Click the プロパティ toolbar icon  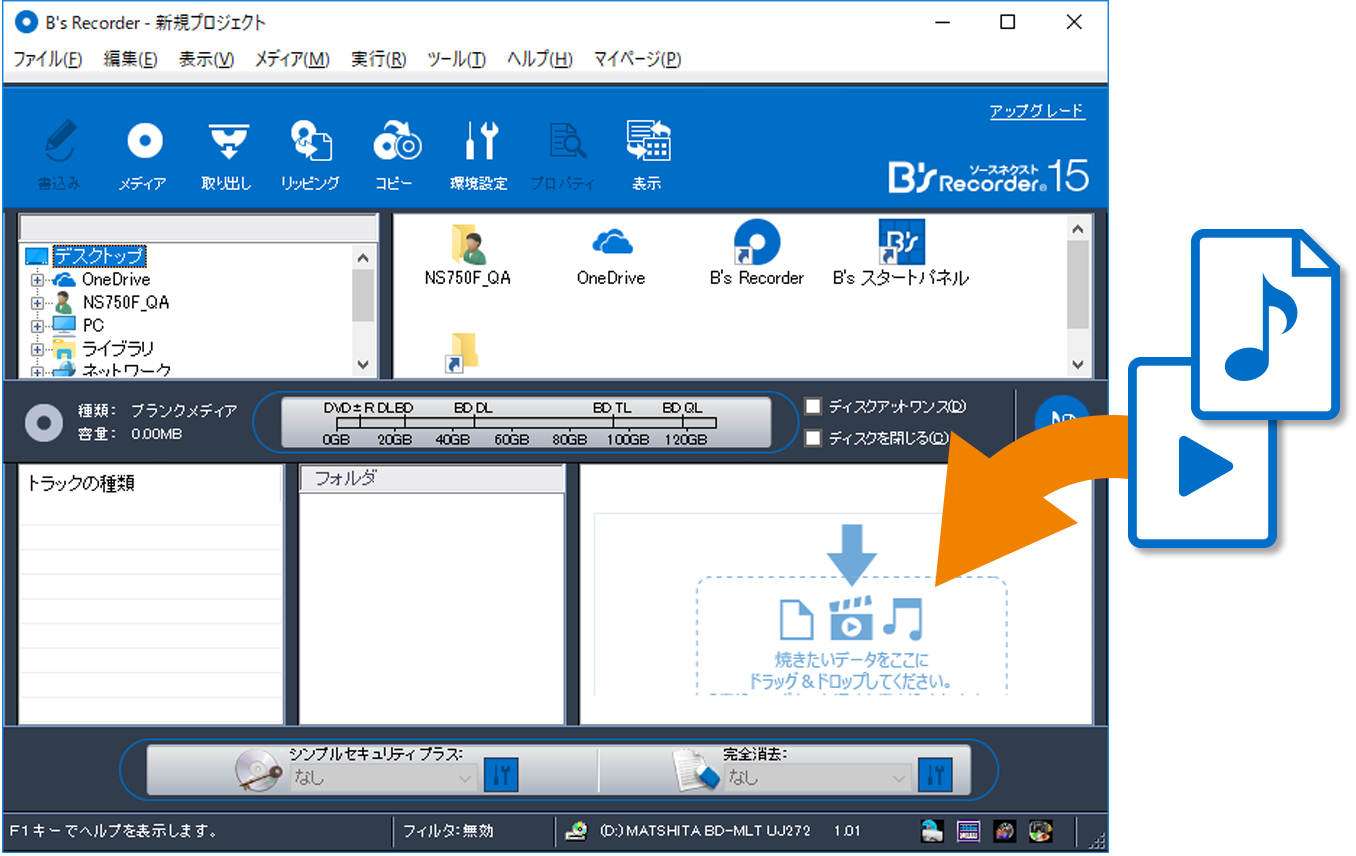[x=566, y=142]
